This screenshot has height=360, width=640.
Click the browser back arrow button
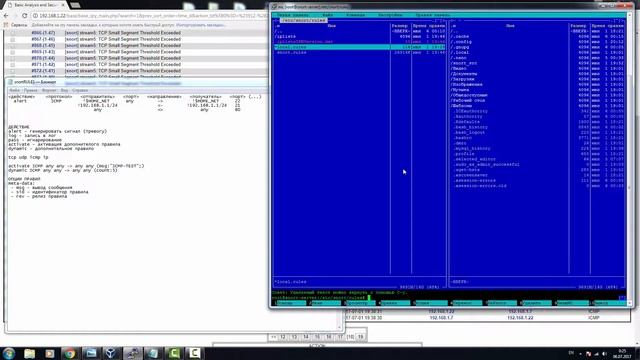6,16
